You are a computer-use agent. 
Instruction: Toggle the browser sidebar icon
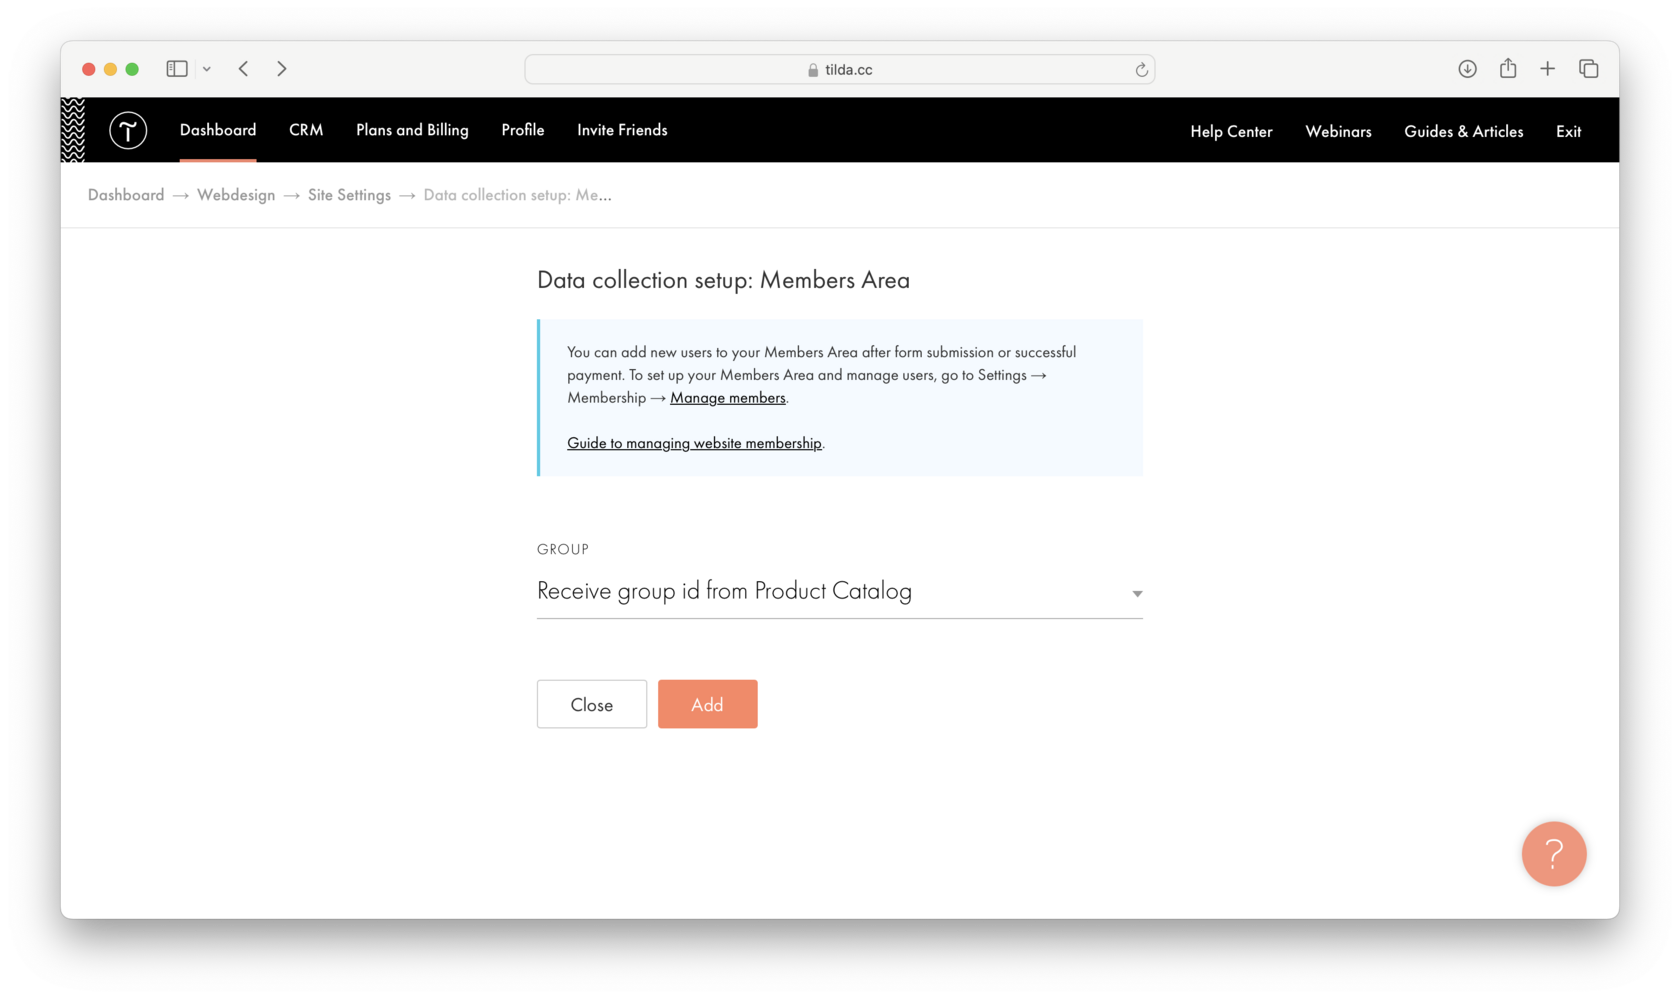coord(176,69)
